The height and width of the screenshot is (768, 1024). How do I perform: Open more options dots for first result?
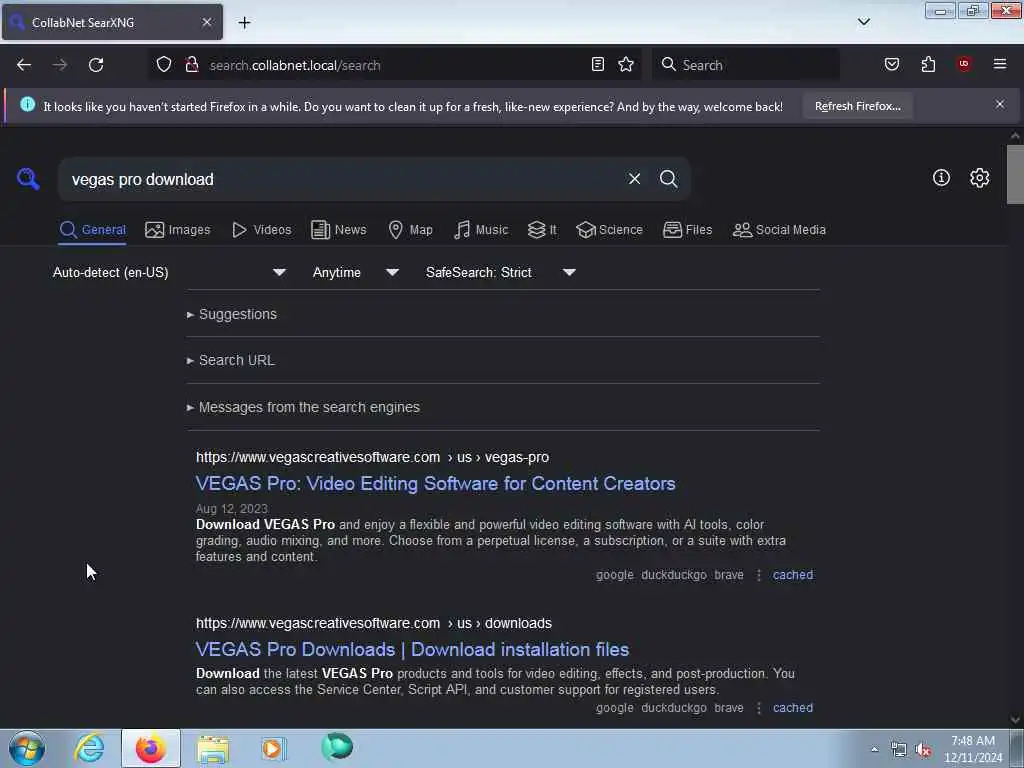point(758,575)
